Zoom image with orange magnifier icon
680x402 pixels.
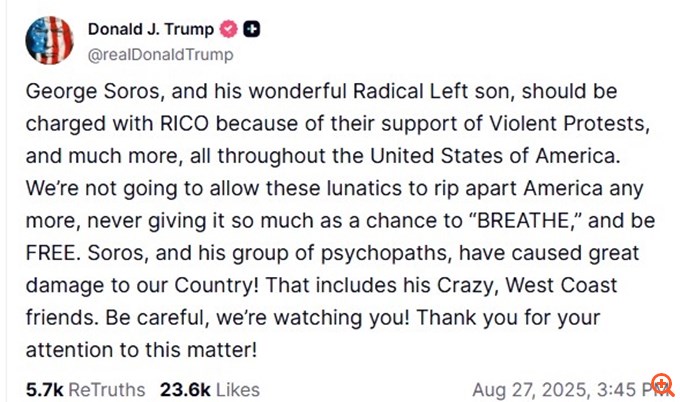[x=663, y=385]
